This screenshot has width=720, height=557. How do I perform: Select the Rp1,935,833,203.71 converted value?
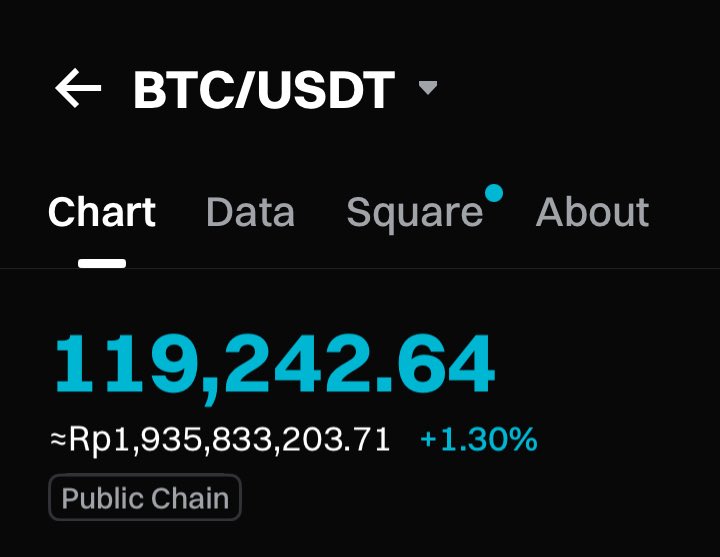[229, 440]
